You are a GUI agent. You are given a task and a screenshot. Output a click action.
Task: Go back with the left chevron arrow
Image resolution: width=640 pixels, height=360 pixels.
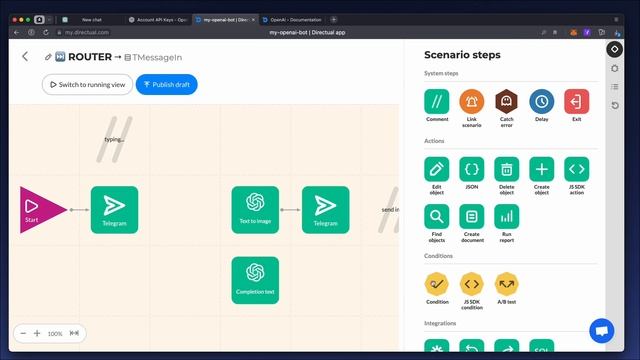point(25,56)
